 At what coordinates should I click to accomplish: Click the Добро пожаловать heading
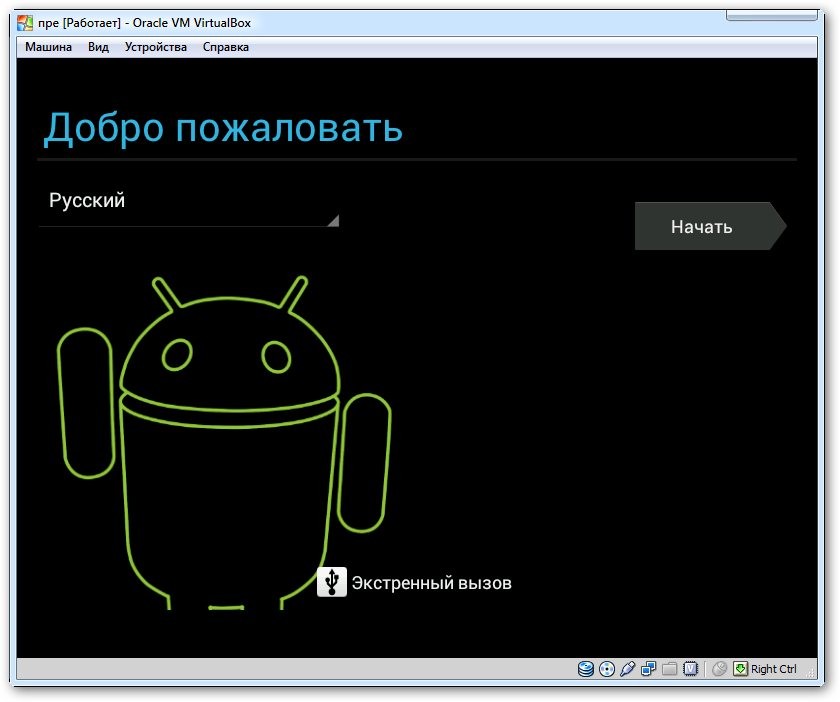coord(223,128)
